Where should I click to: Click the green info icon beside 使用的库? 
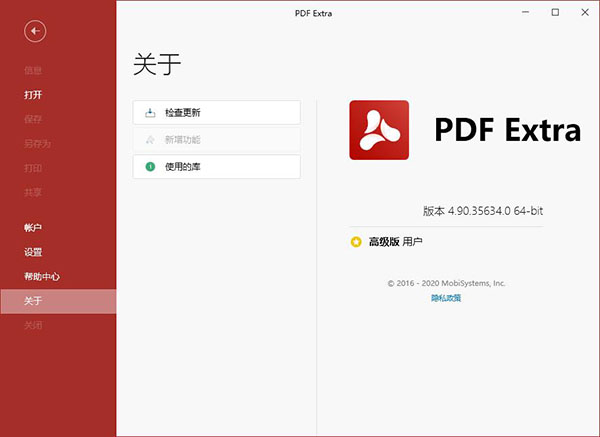pos(150,166)
